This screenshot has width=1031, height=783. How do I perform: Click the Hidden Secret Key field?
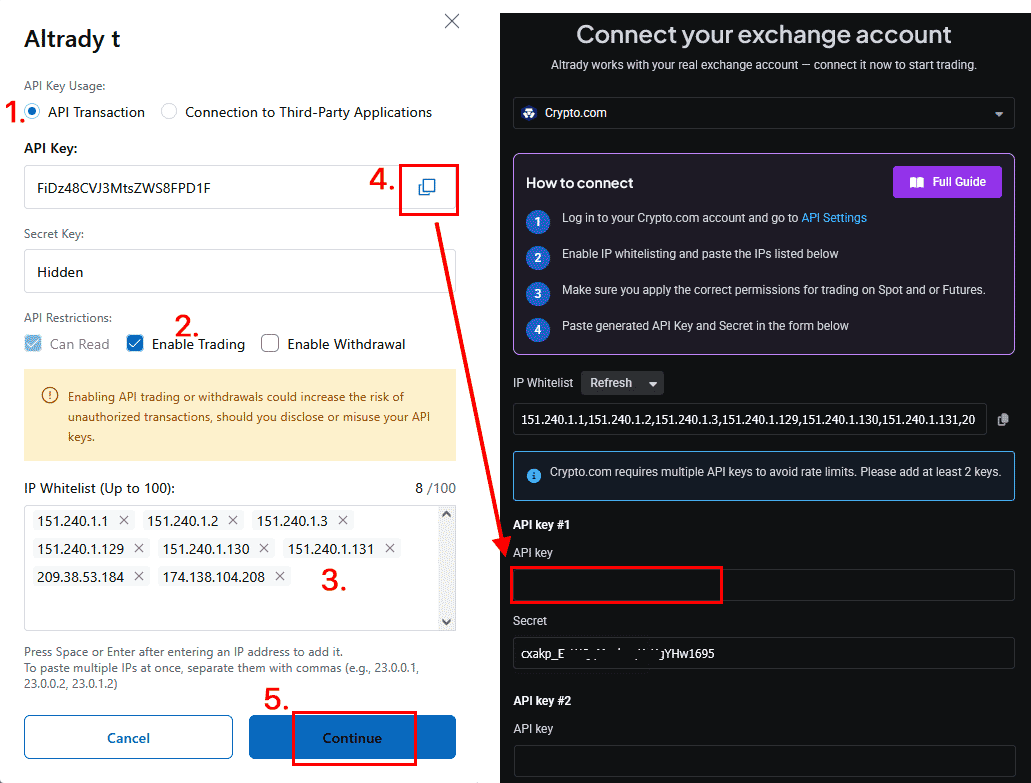pyautogui.click(x=240, y=271)
